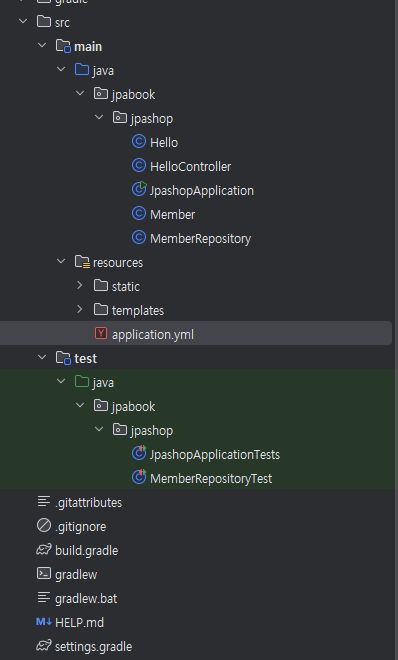This screenshot has height=660, width=398.
Task: Open the settings.gradle file
Action: [x=94, y=647]
